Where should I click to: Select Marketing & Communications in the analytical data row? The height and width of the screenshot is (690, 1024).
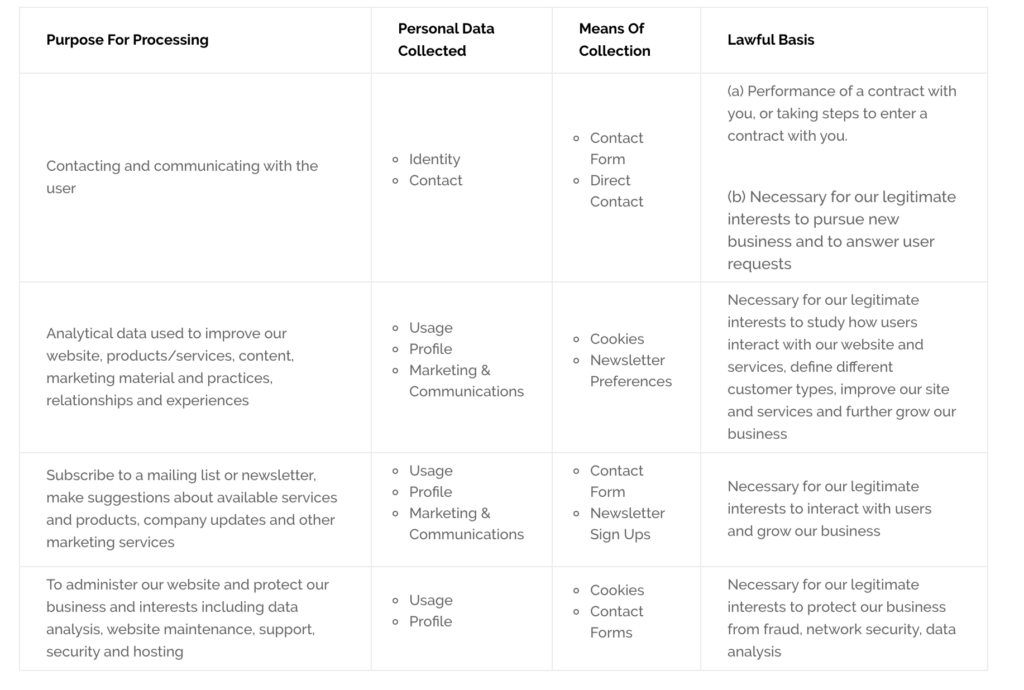coord(465,381)
